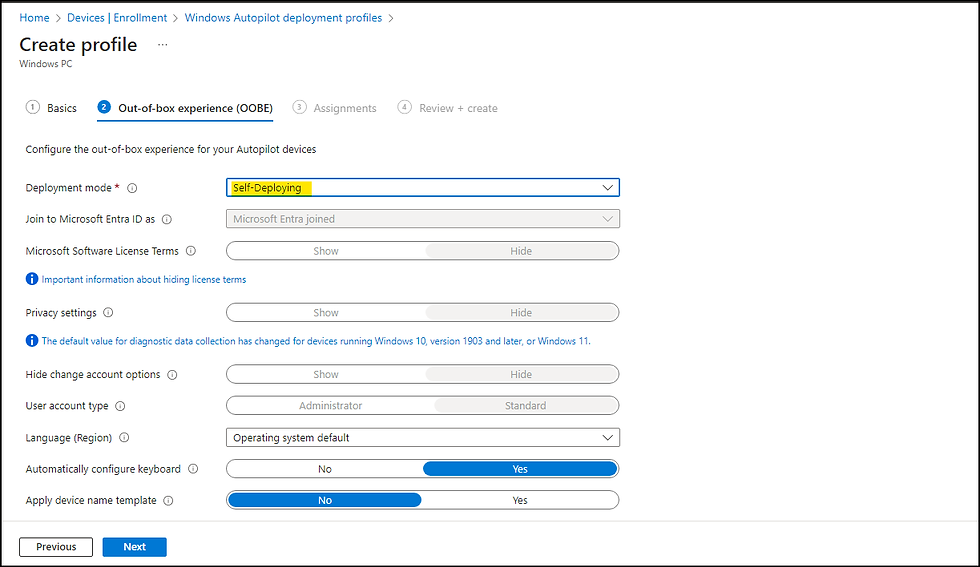This screenshot has width=980, height=567.
Task: Set Automatically configure keyboard to No
Action: click(x=324, y=469)
